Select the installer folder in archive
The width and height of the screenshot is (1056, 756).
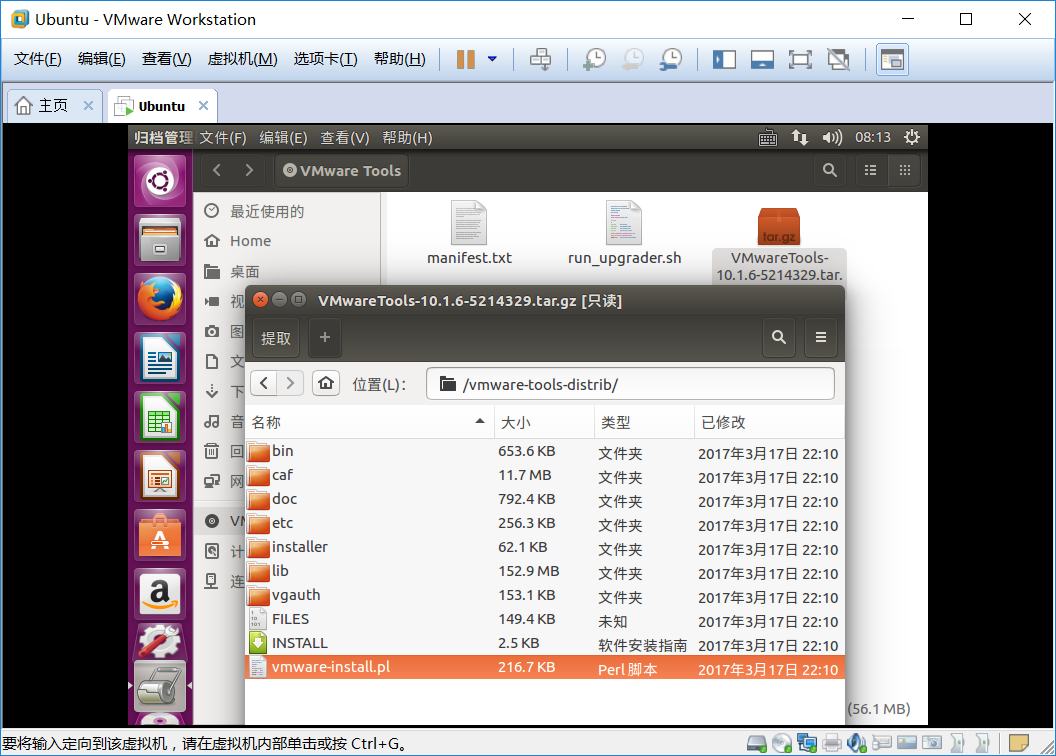coord(544,547)
